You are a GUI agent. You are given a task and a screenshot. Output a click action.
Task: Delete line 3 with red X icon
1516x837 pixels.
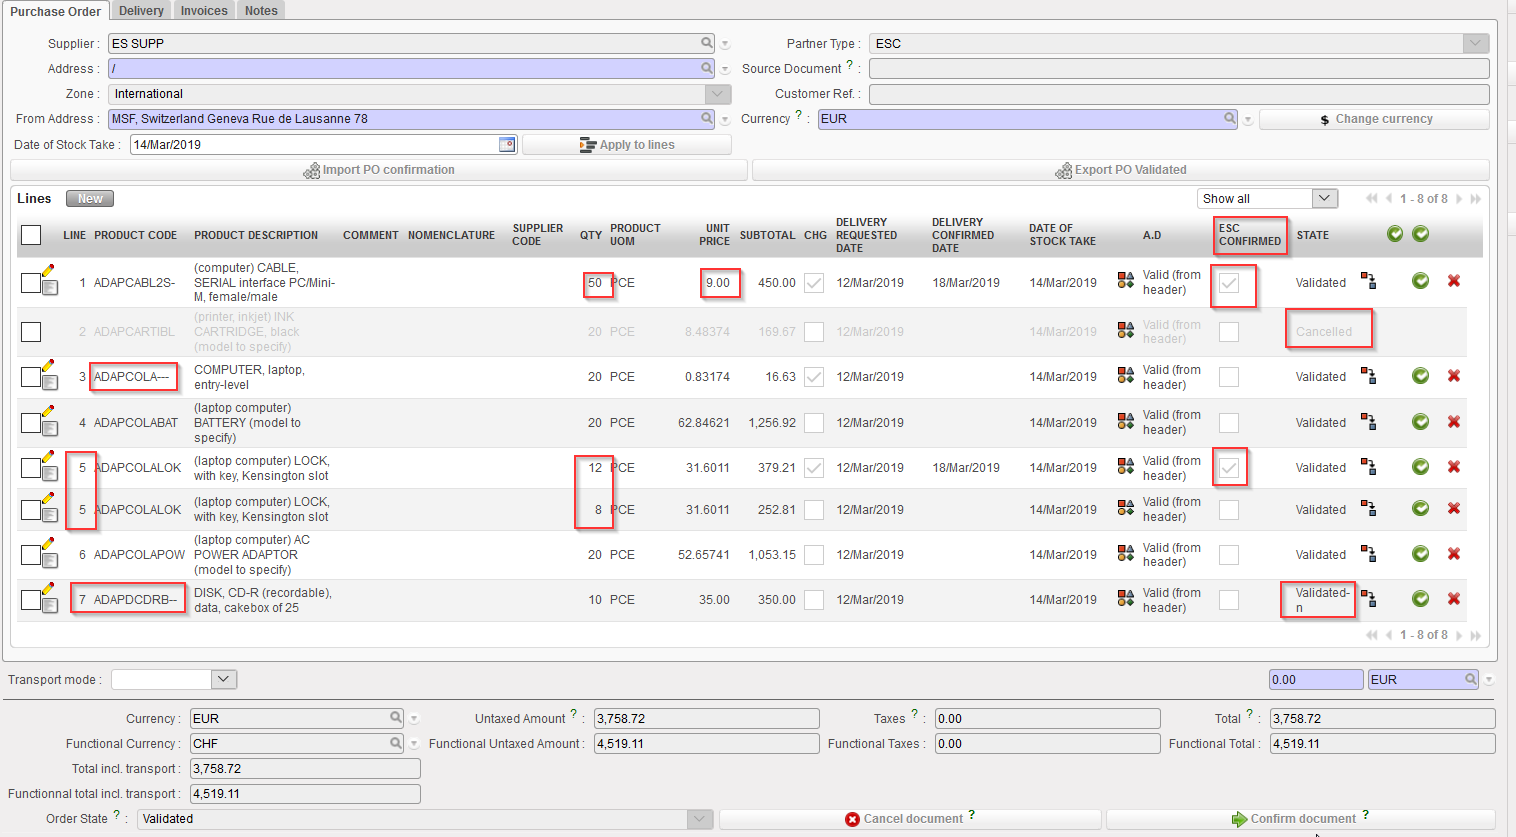(x=1454, y=376)
